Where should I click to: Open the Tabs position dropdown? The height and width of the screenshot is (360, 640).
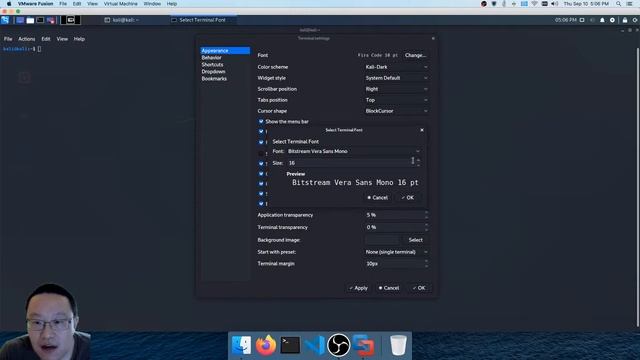396,100
